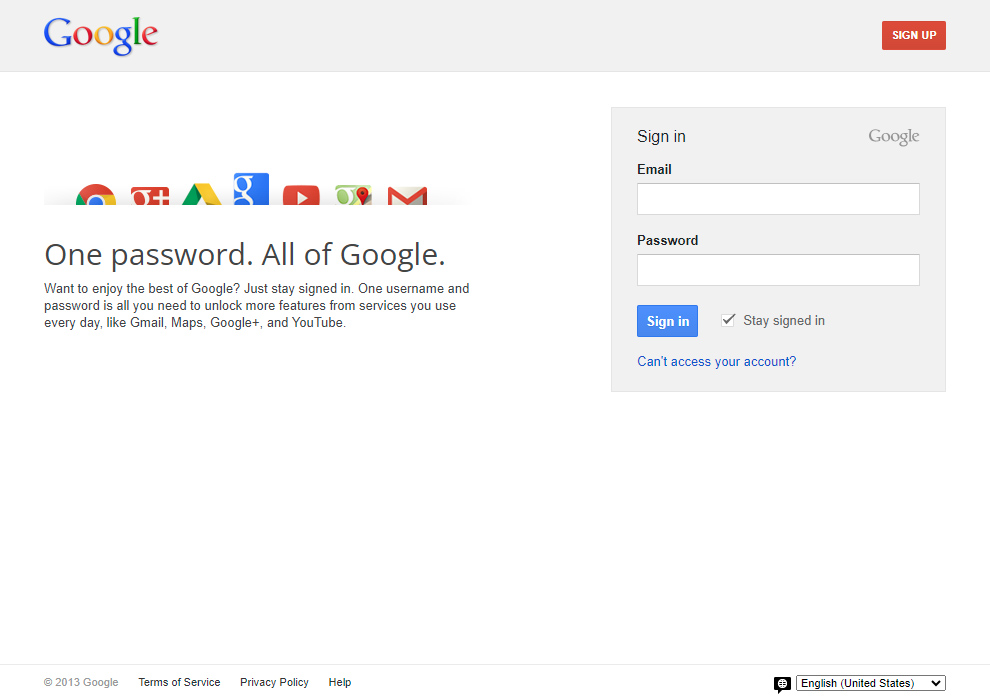
Task: Click the YouTube play icon
Action: (301, 195)
